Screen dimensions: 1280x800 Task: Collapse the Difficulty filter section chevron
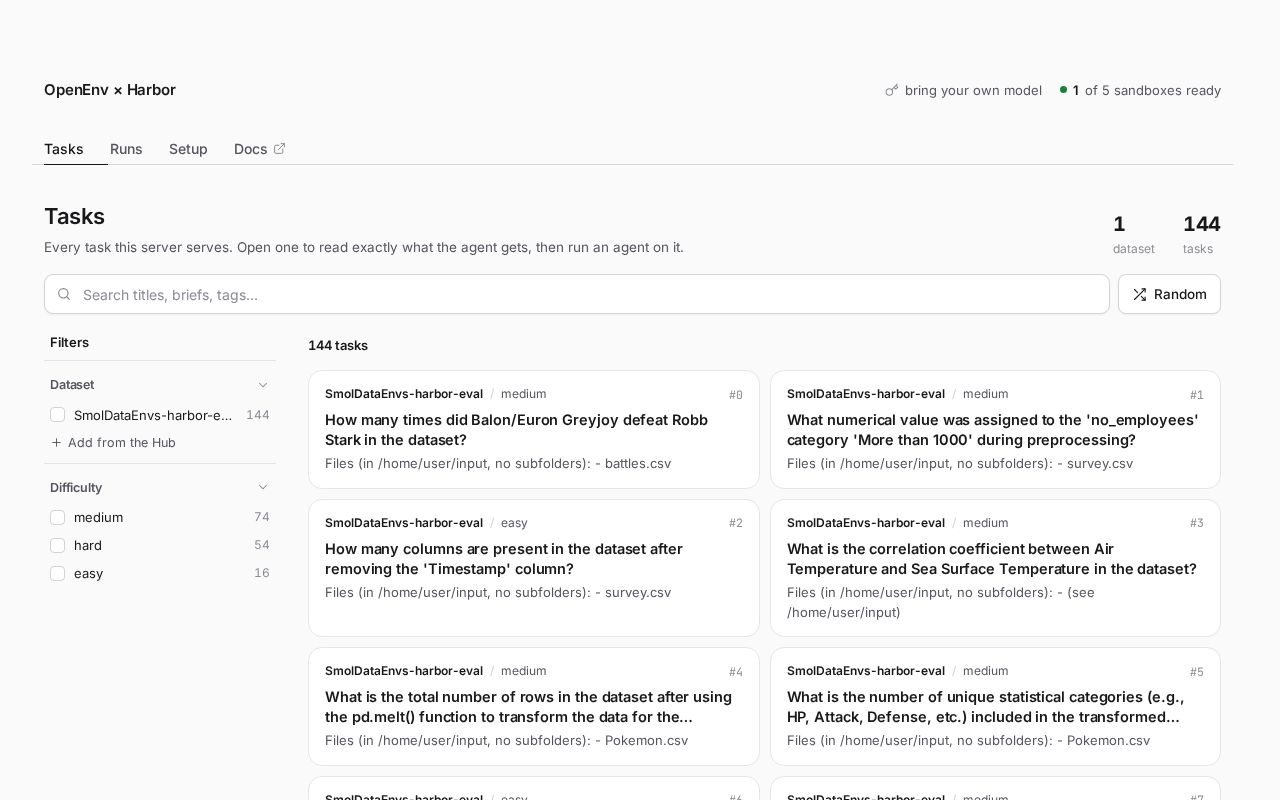pyautogui.click(x=263, y=487)
